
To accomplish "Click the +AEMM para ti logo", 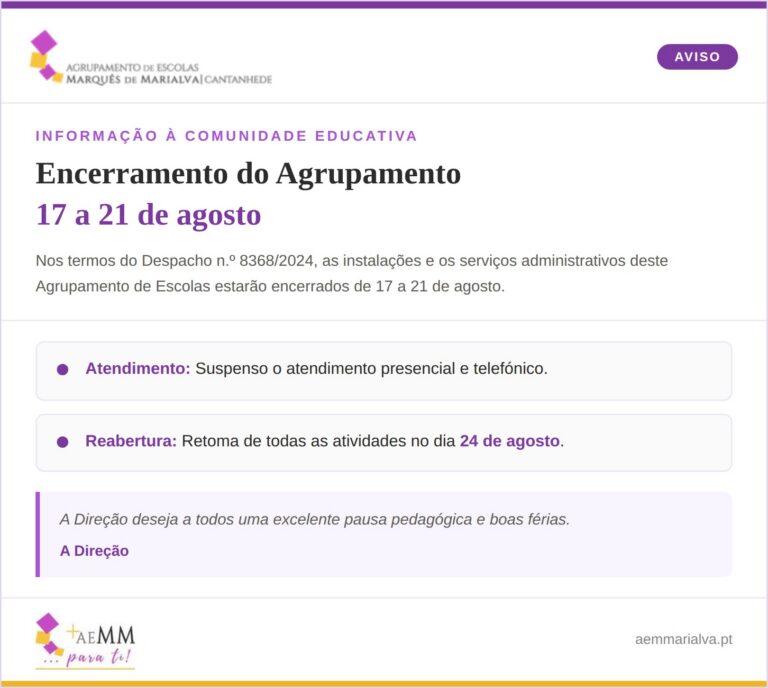I will tap(85, 641).
